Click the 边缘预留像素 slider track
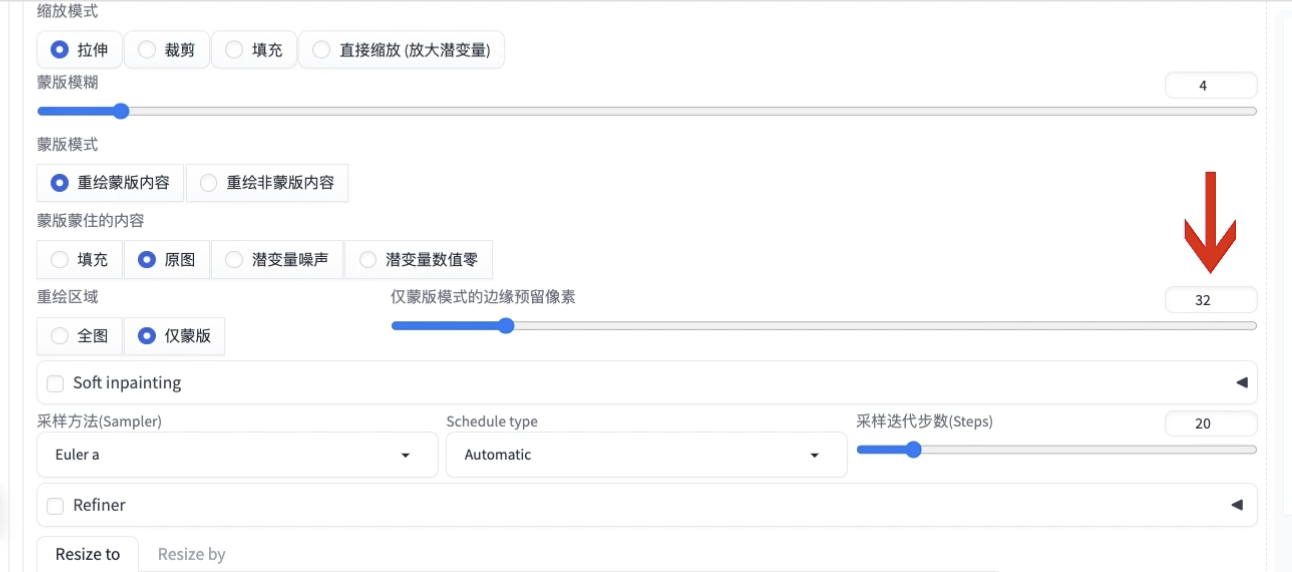The image size is (1292, 572). pos(823,326)
